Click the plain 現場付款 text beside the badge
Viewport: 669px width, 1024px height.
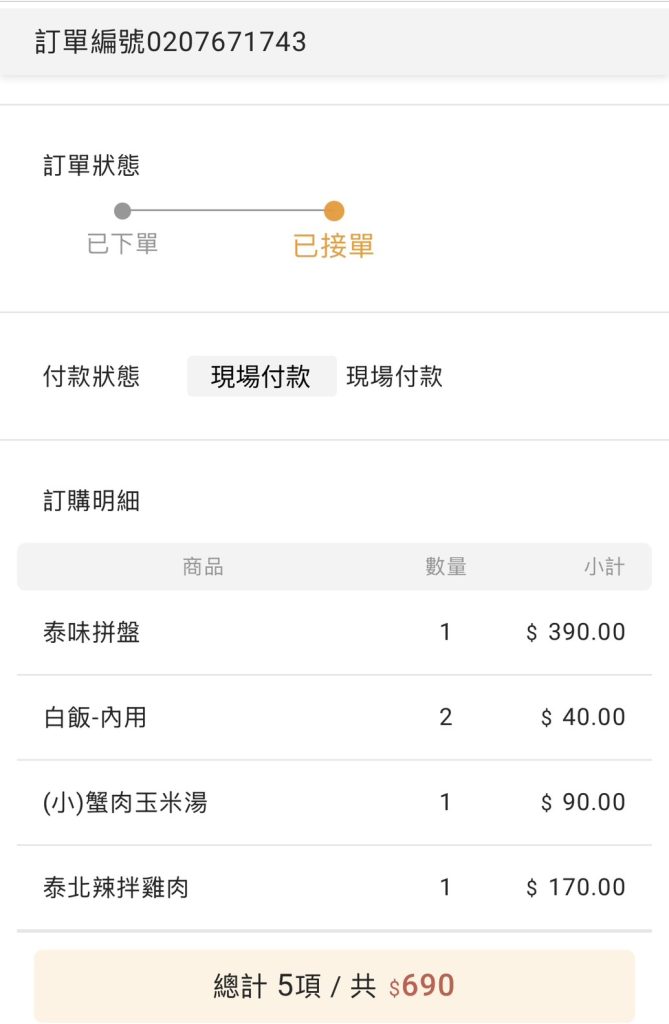(394, 377)
